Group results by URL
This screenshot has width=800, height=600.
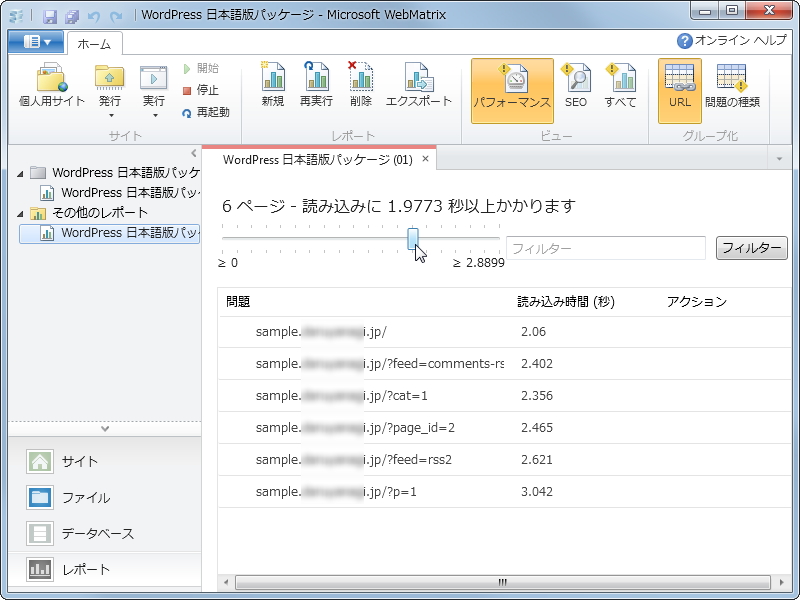click(679, 88)
